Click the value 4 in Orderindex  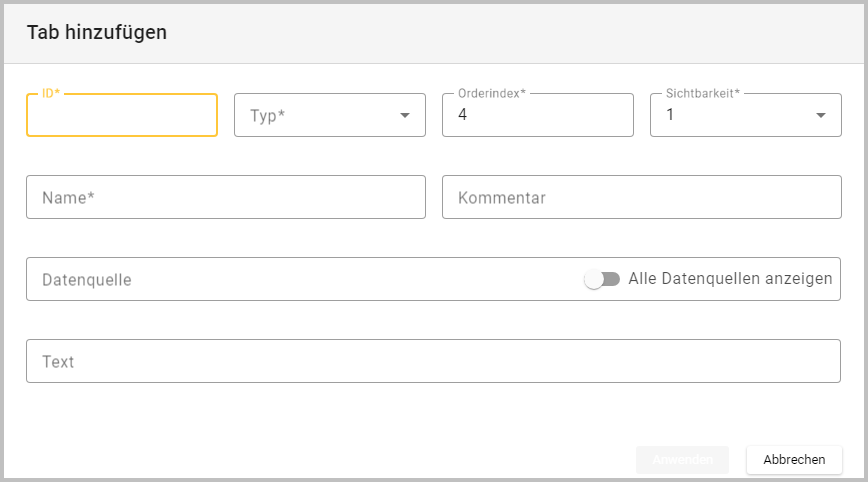(462, 116)
